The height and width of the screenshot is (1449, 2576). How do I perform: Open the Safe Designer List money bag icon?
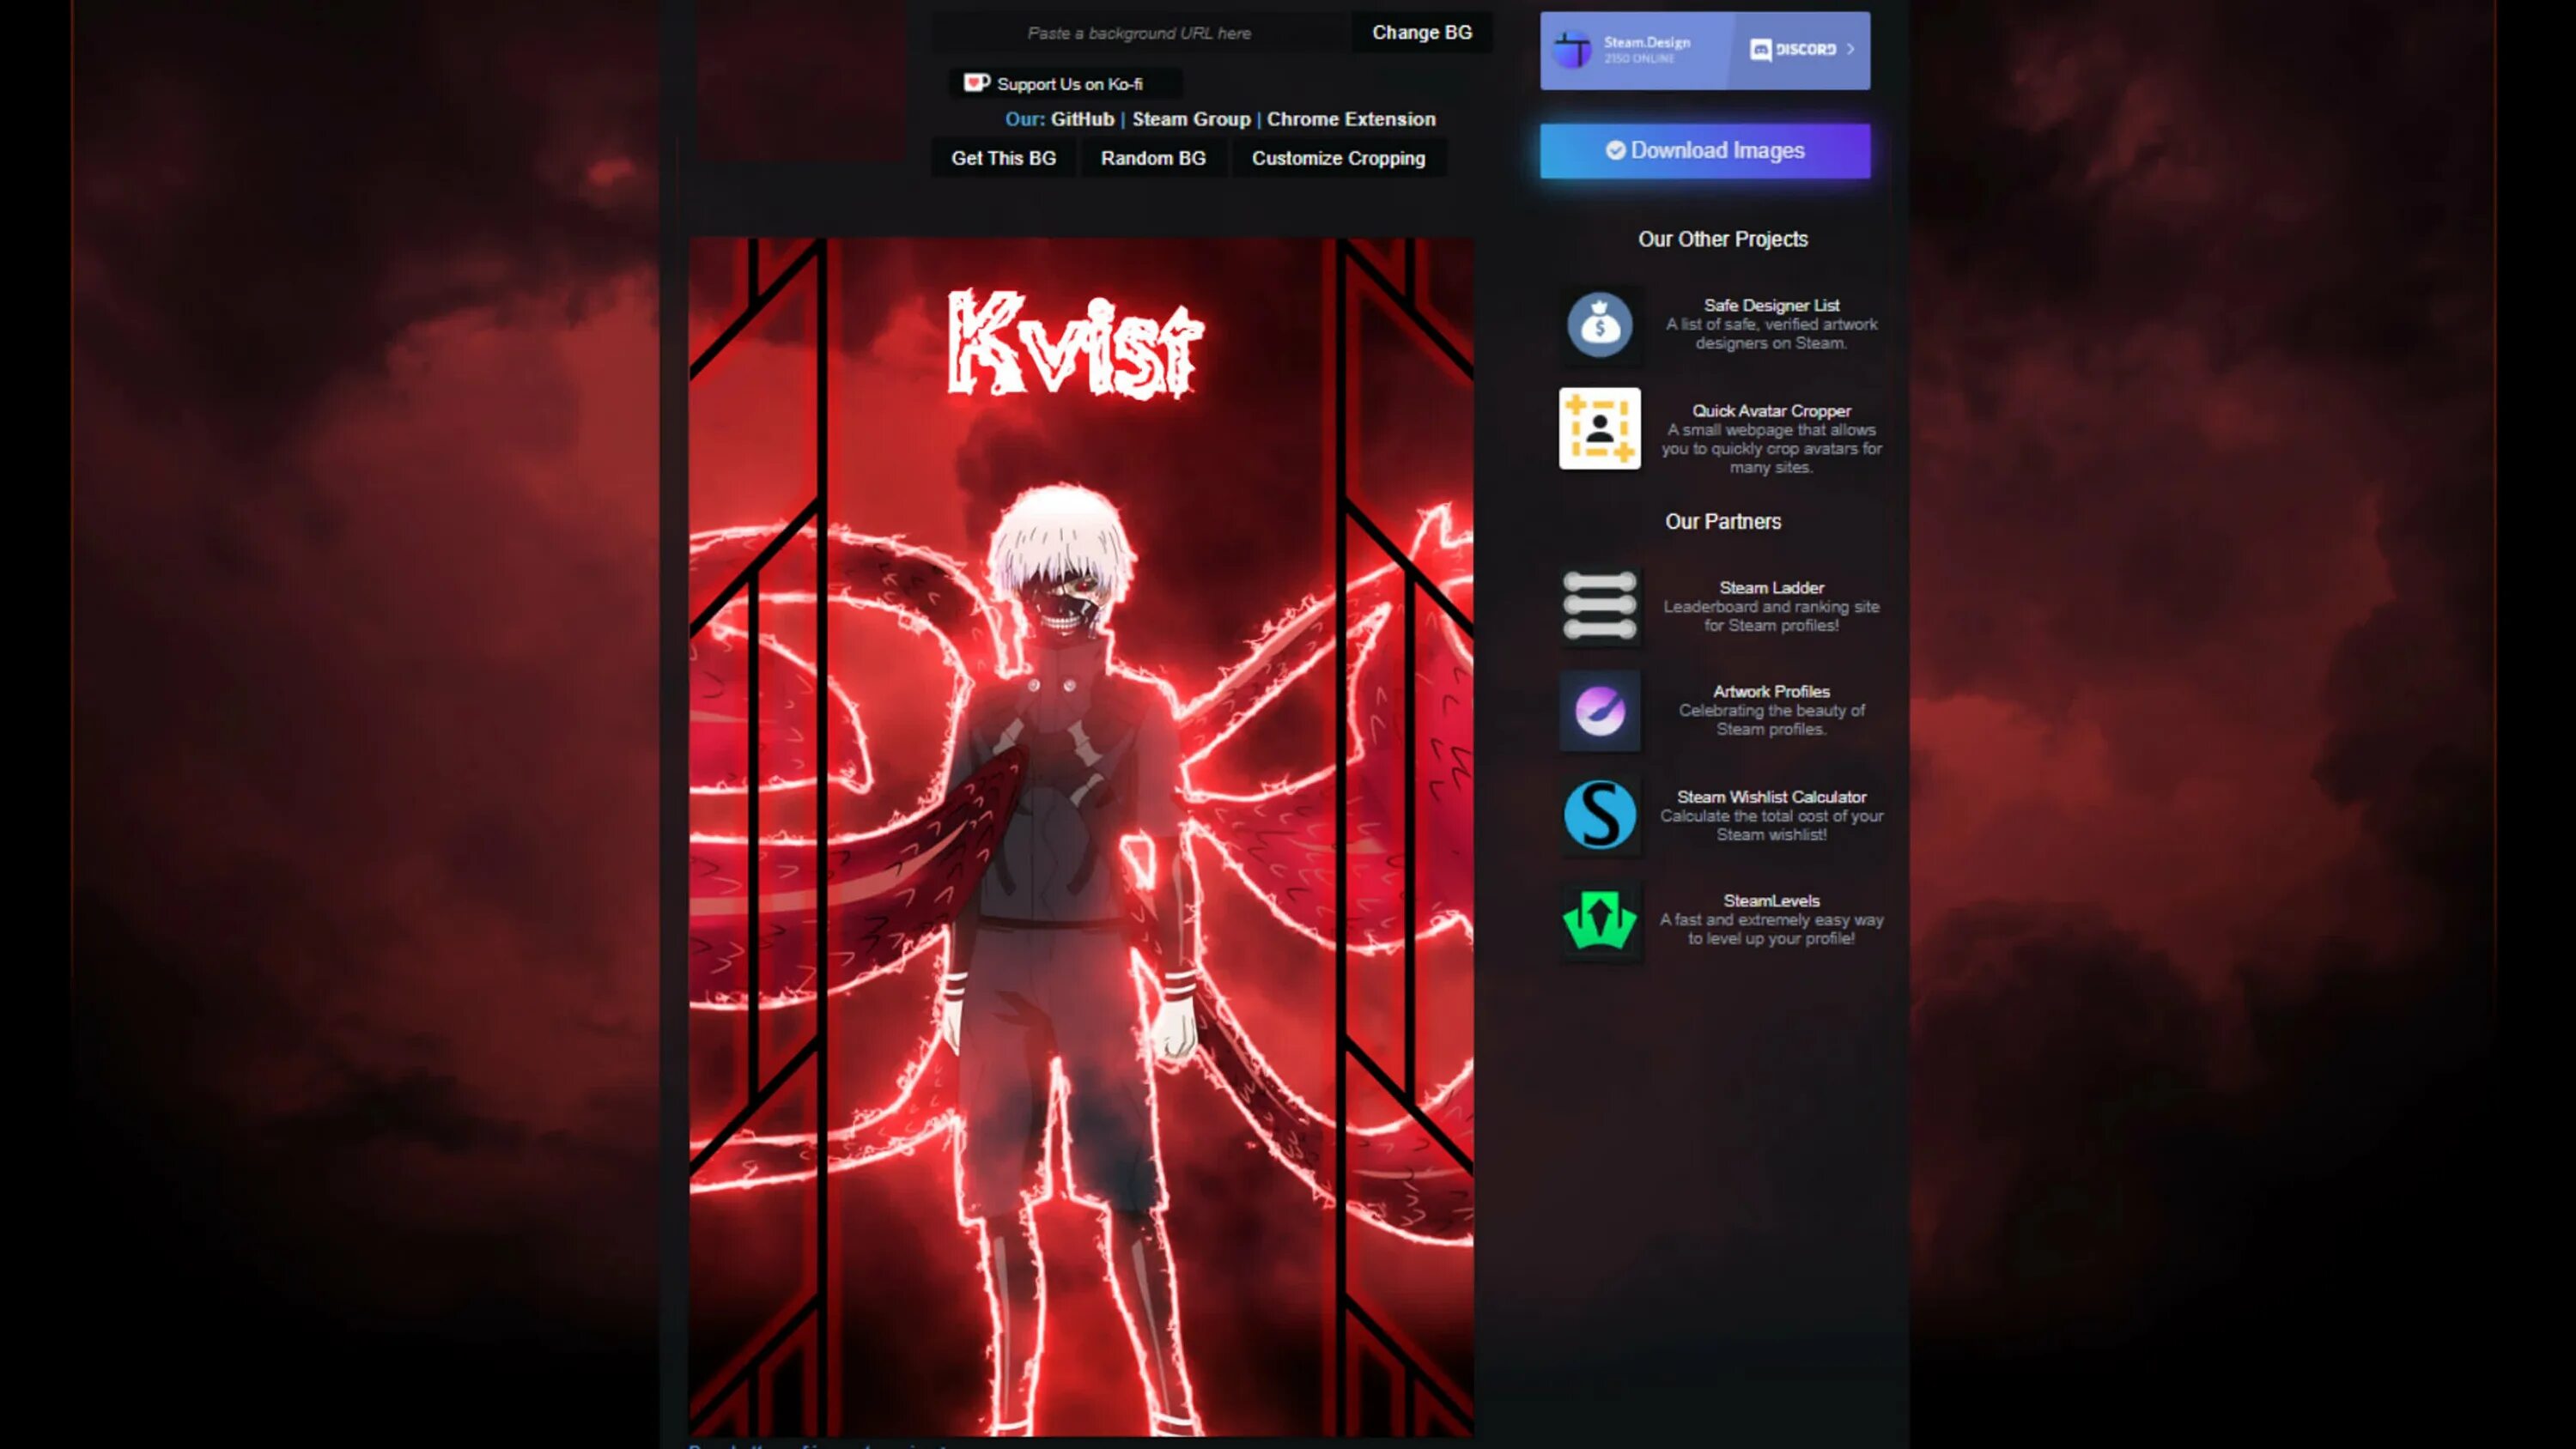(1599, 324)
